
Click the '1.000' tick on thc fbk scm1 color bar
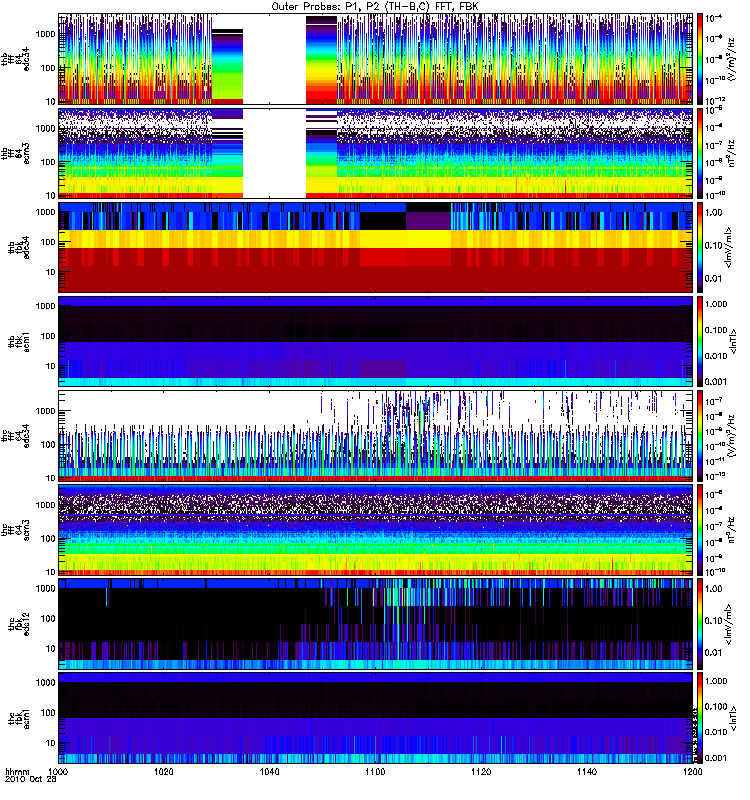(x=716, y=681)
